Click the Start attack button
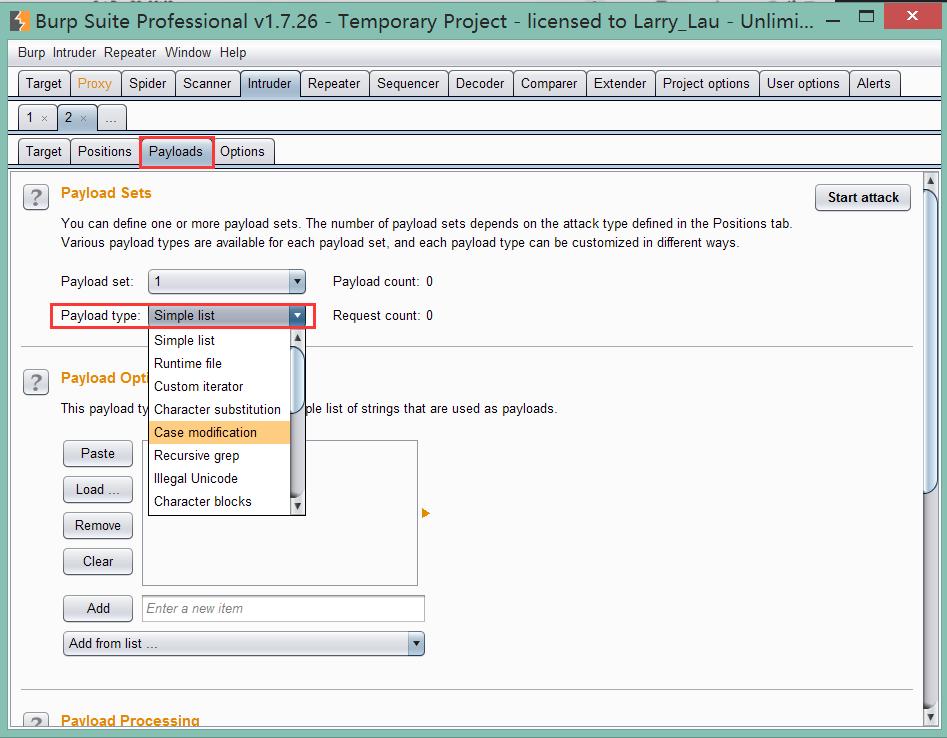Viewport: 947px width, 738px height. tap(863, 197)
